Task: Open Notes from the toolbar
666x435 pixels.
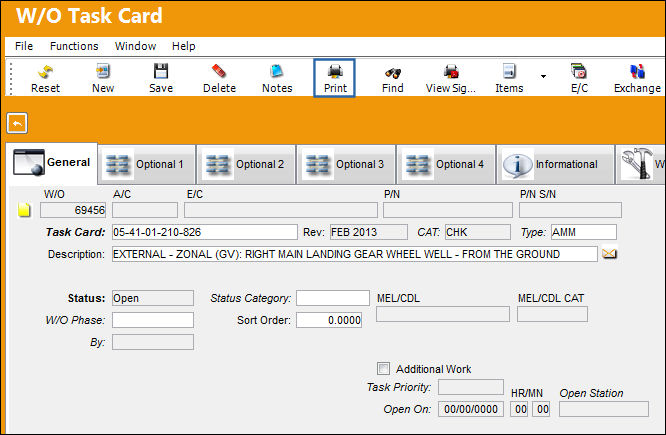Action: [x=277, y=78]
